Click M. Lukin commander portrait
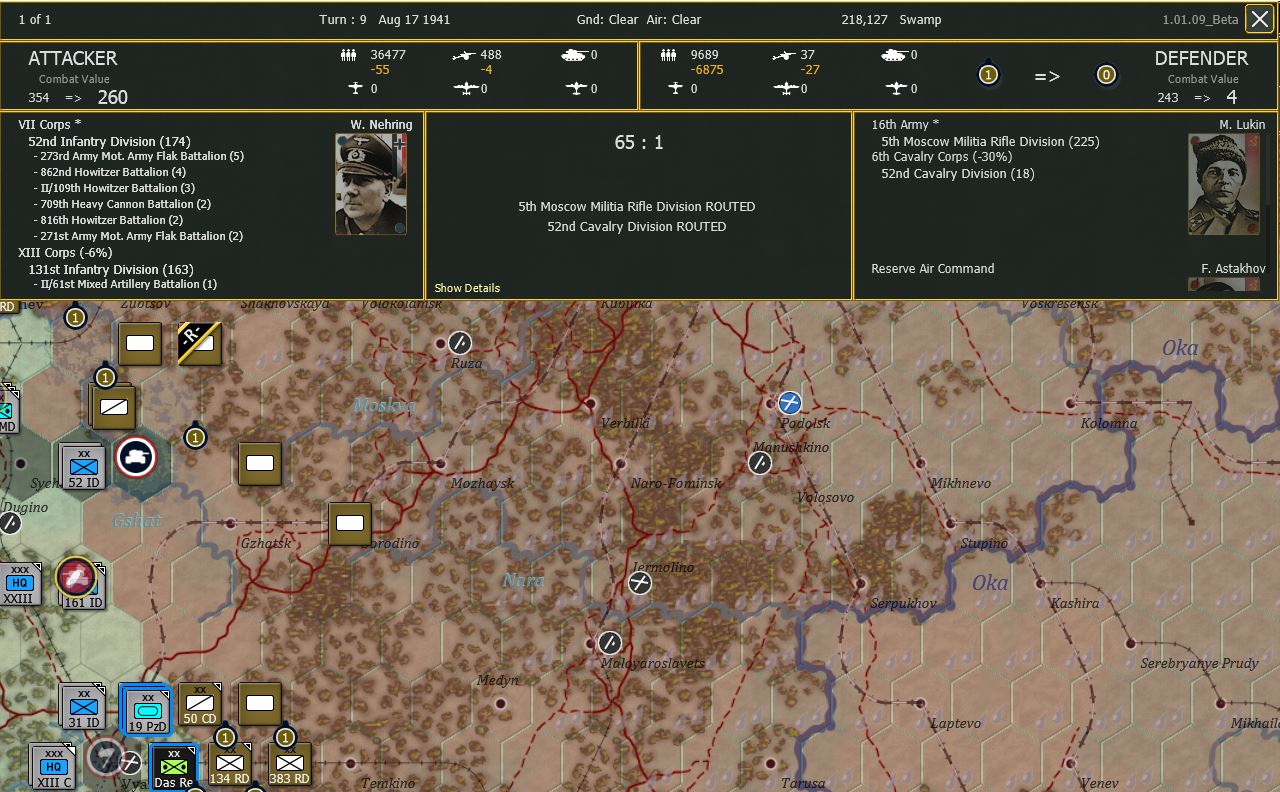The image size is (1280, 792). (1224, 184)
